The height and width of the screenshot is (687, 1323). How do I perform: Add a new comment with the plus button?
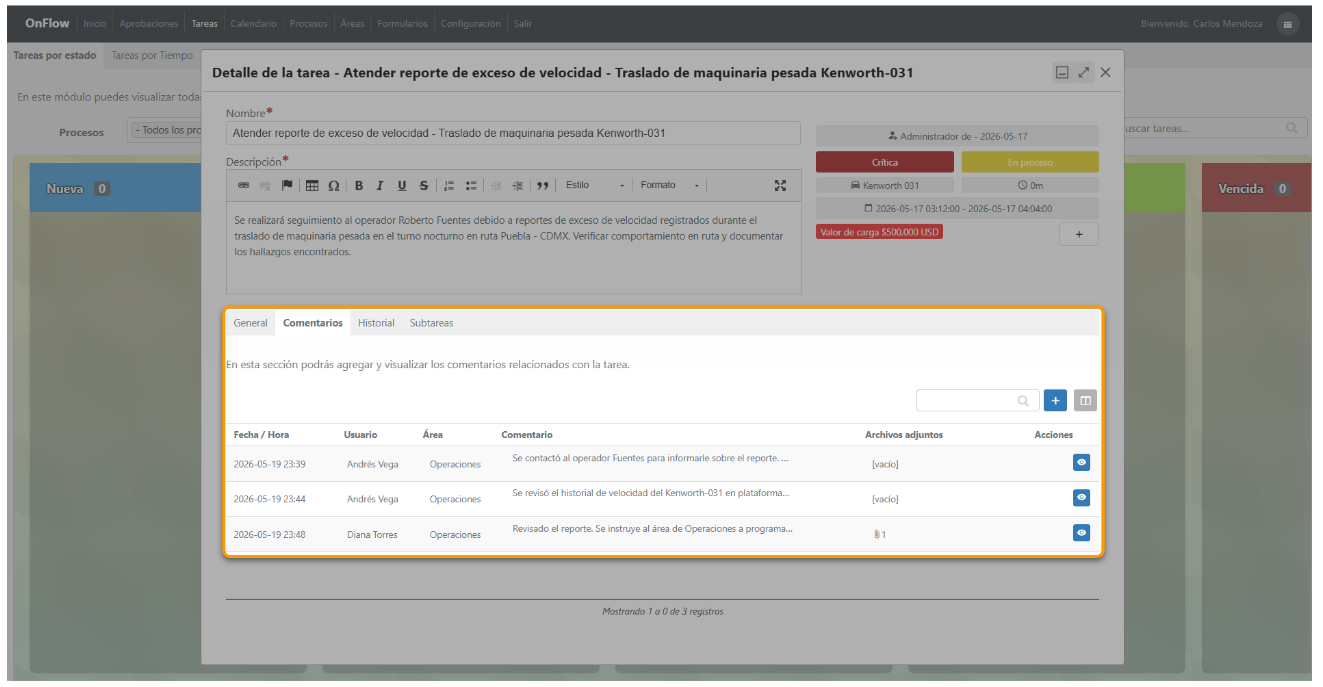(1055, 400)
